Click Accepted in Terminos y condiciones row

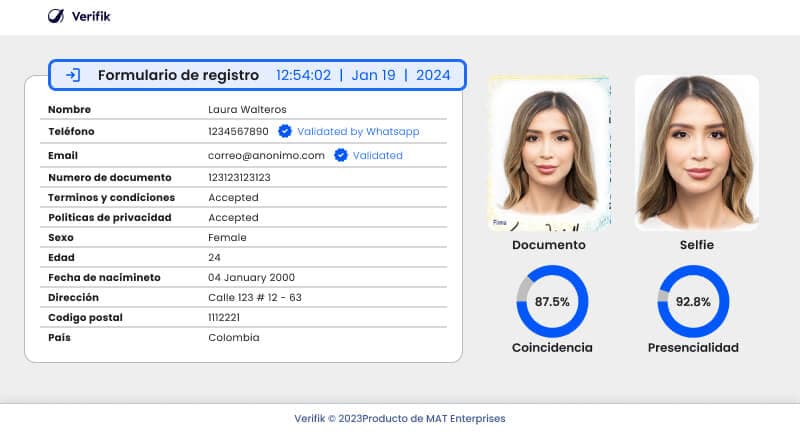pos(233,197)
